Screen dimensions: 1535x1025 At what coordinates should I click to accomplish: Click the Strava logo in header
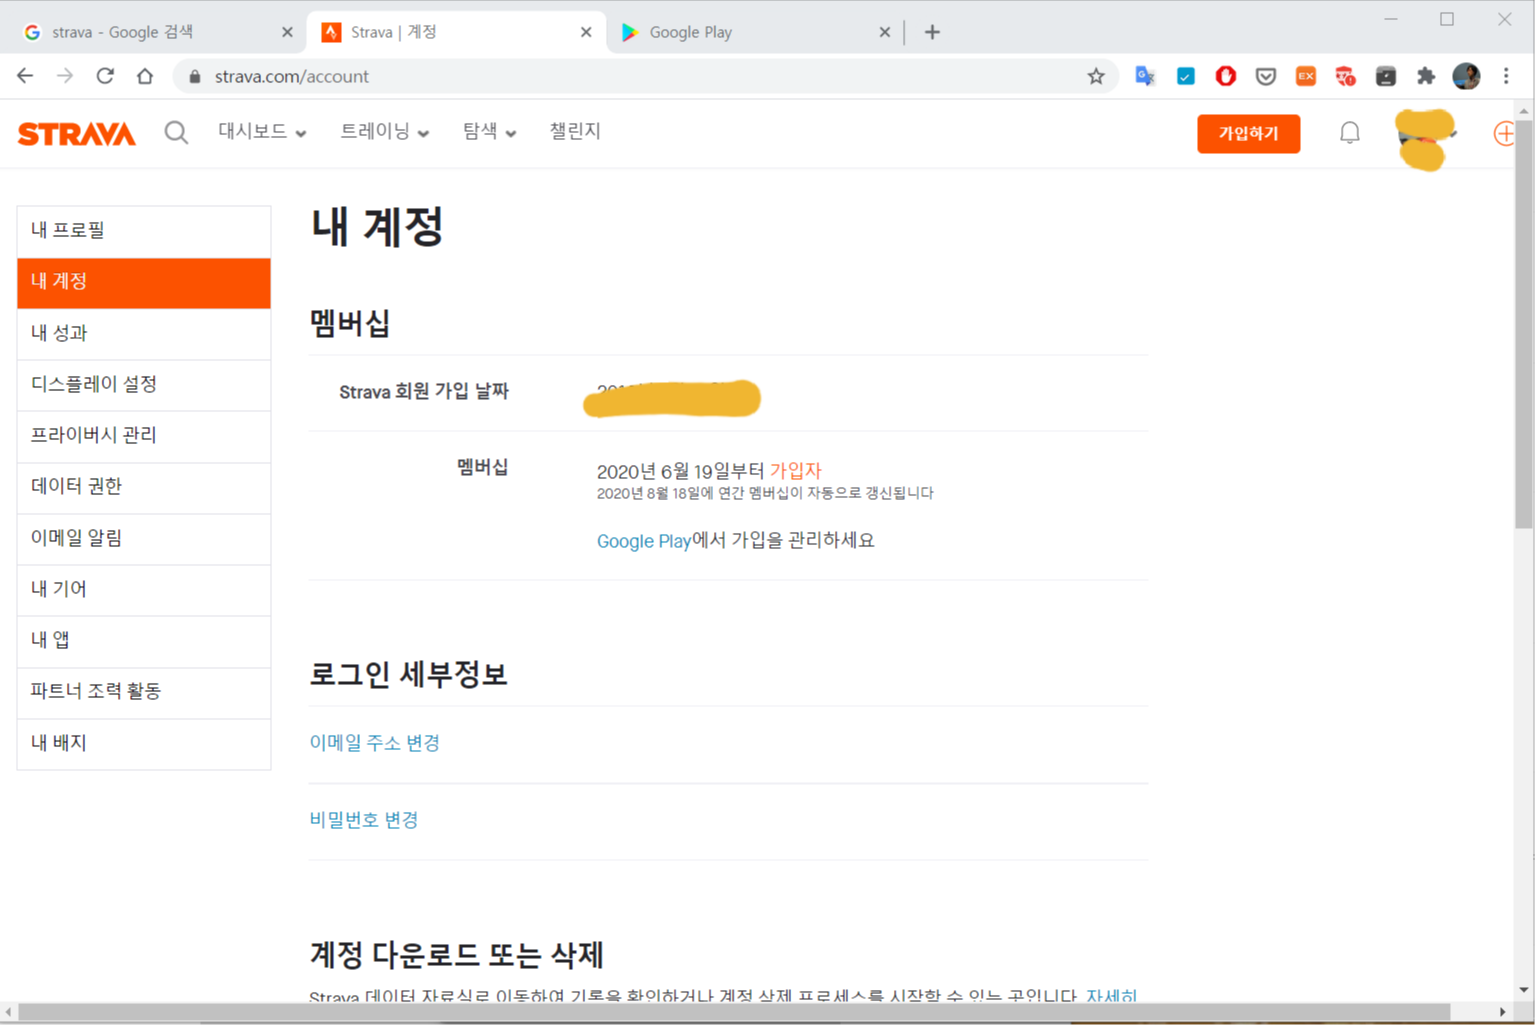click(77, 134)
